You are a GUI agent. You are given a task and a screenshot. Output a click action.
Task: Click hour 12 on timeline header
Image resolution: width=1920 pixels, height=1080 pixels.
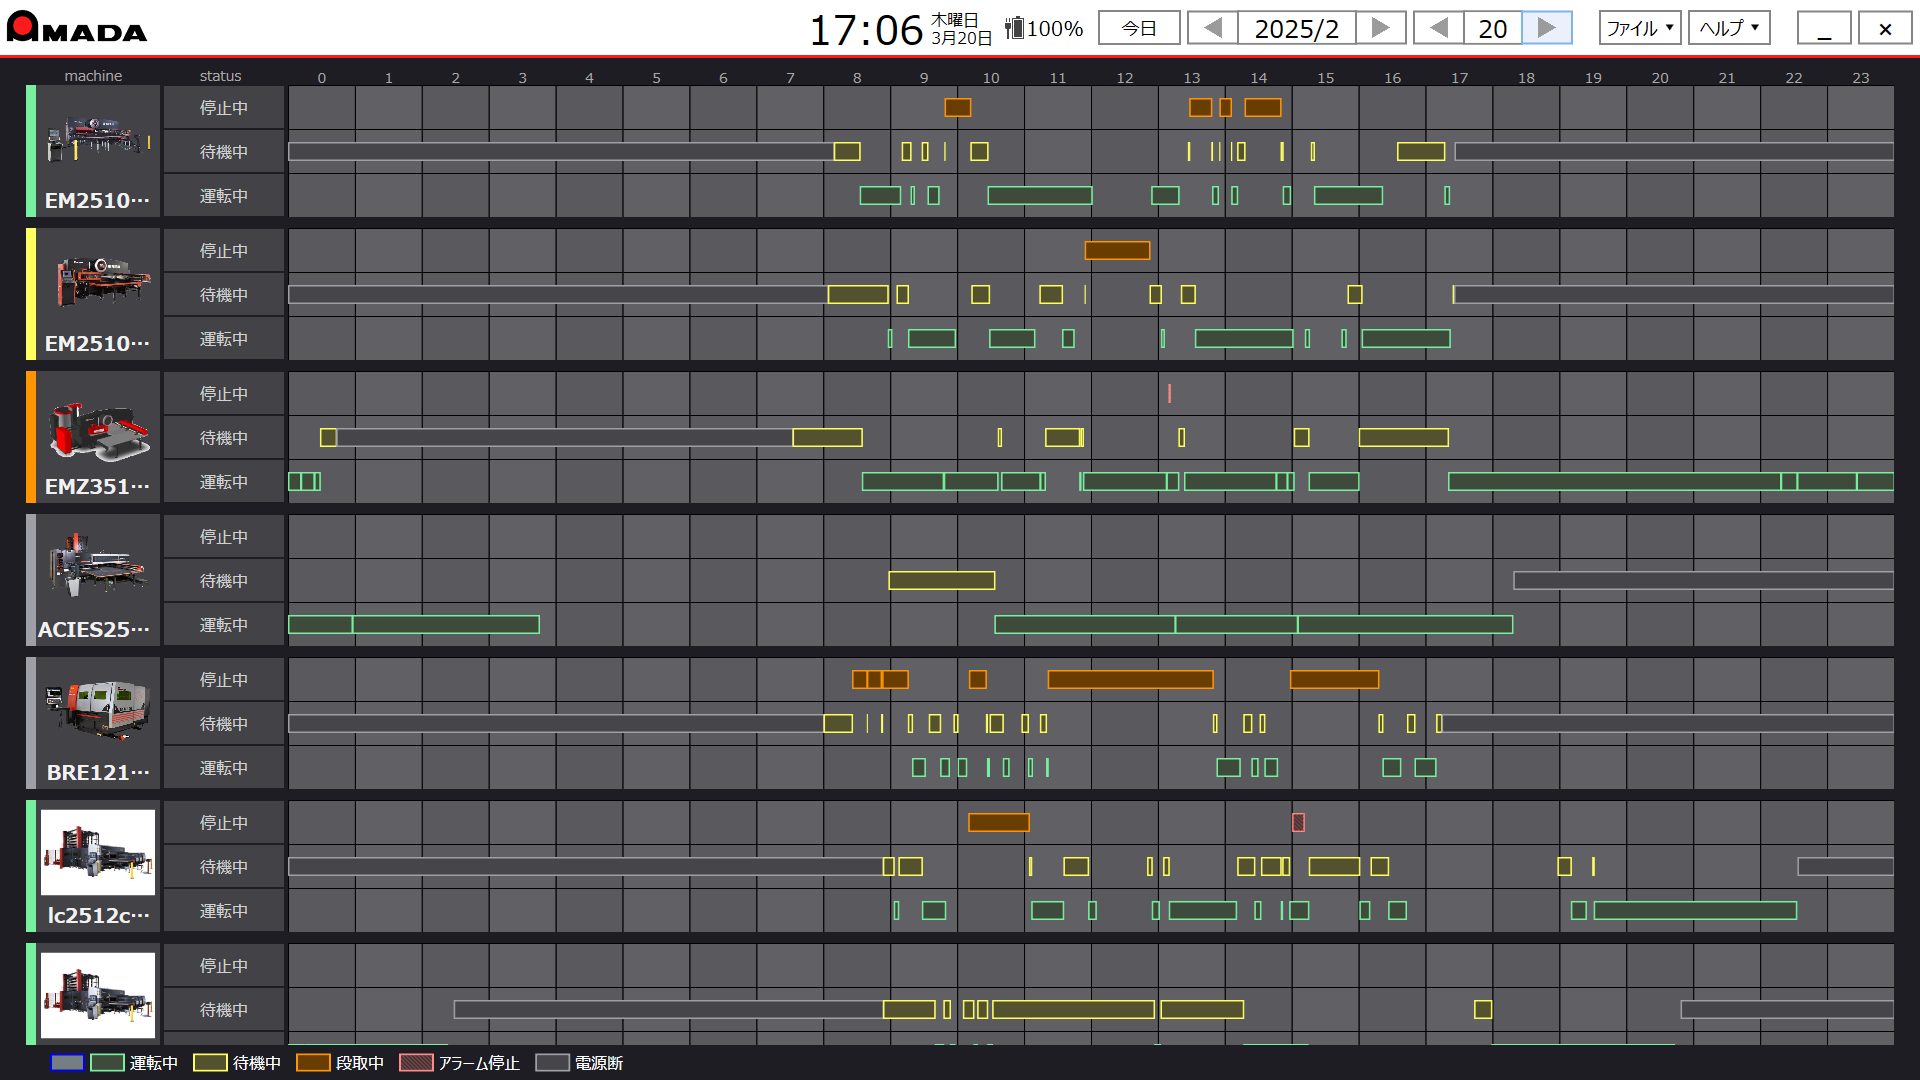pos(1125,77)
